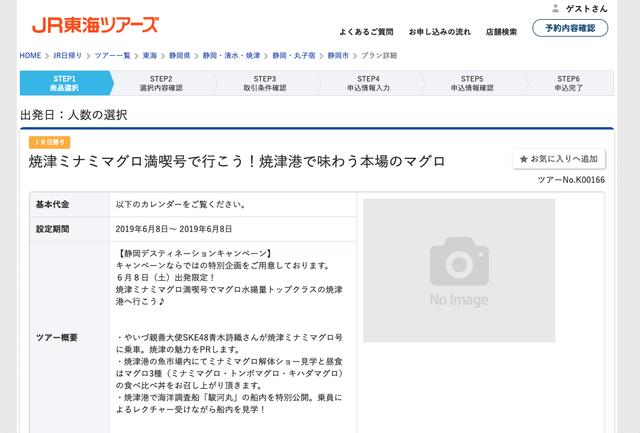Add tour with お気に入りへ追加 button

pyautogui.click(x=559, y=159)
